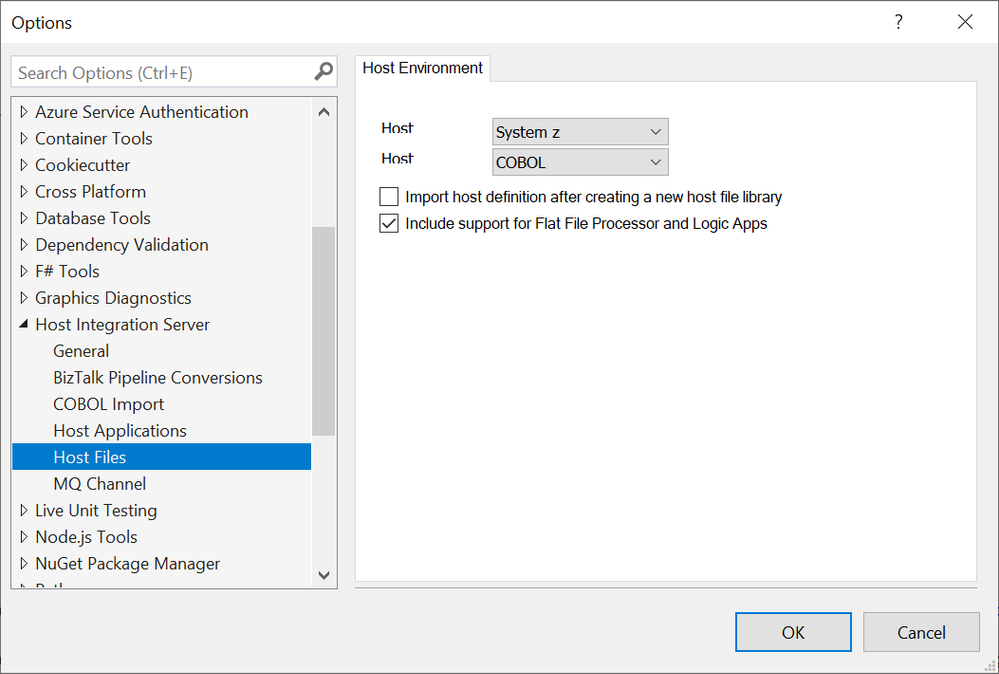Expand the Cookiecutter node
The image size is (999, 674).
point(24,165)
